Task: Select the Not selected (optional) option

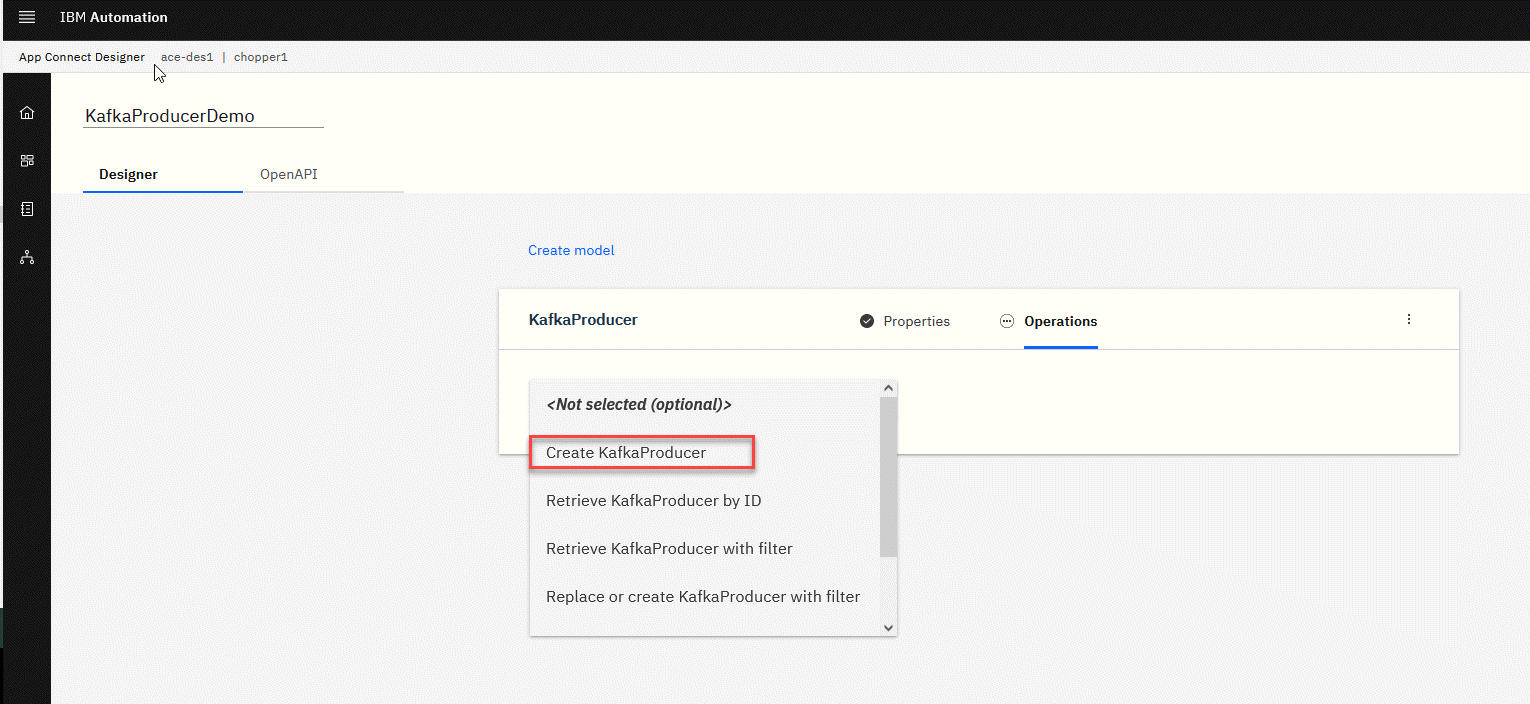Action: [639, 405]
